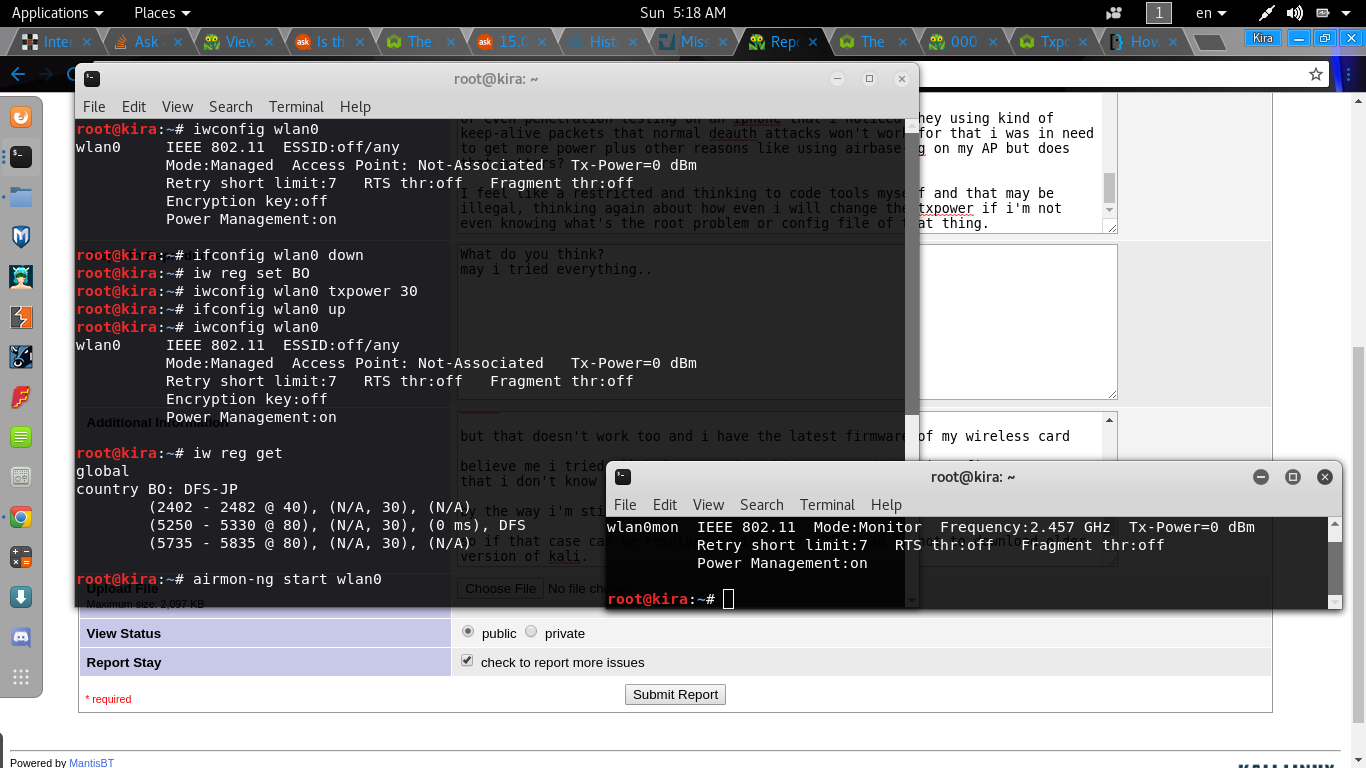Open the 'en' keyboard language dropdown
The height and width of the screenshot is (768, 1366).
pos(1211,13)
